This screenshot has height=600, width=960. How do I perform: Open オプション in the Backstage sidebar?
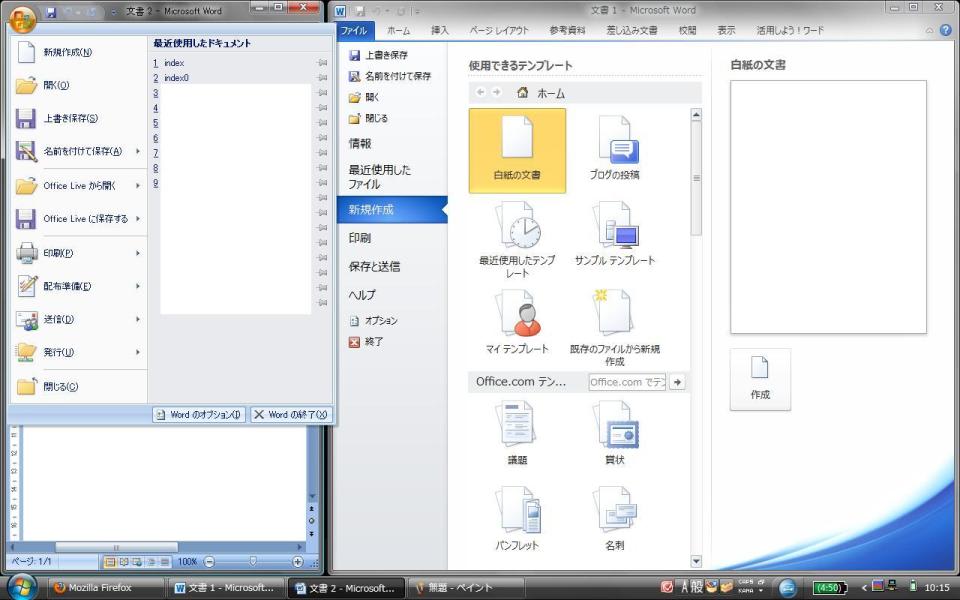click(x=373, y=321)
